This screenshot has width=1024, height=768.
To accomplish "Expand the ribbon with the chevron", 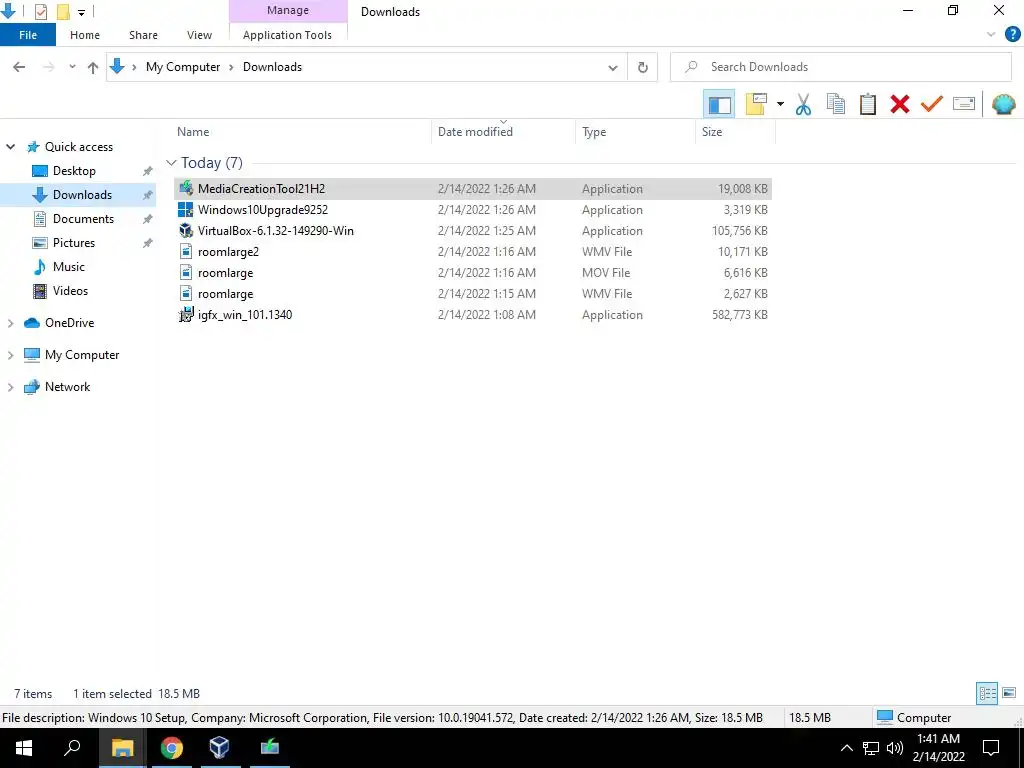I will pyautogui.click(x=991, y=35).
